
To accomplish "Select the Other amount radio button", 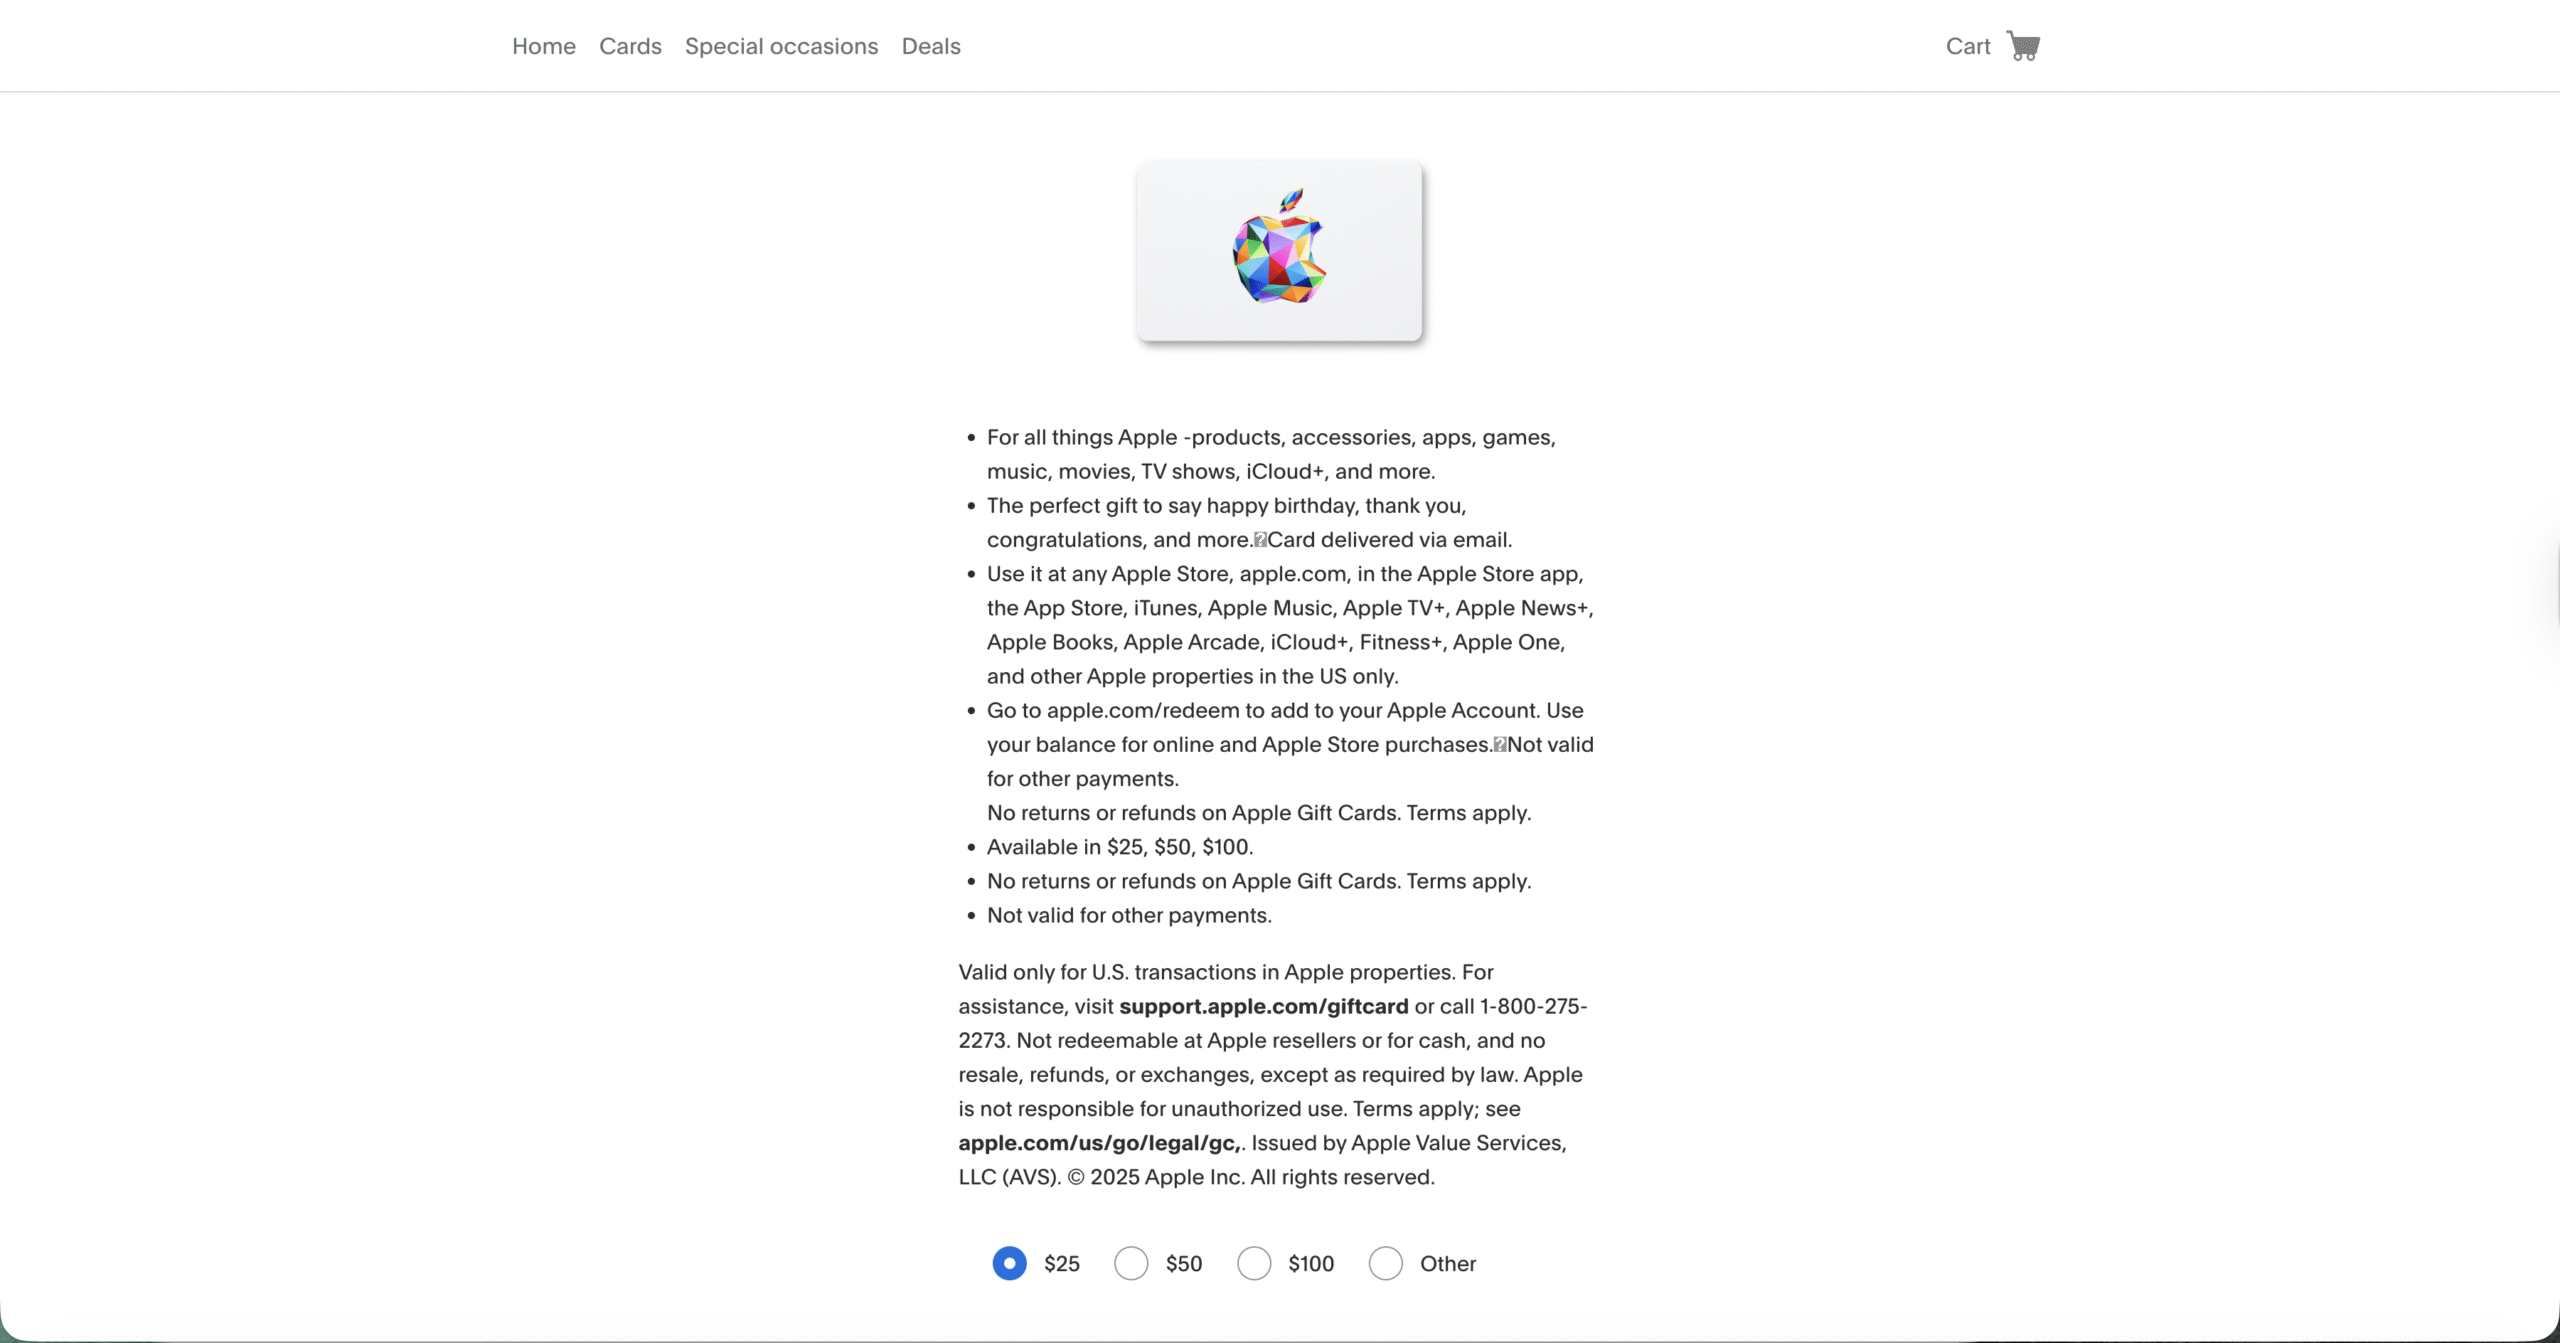I will [x=1386, y=1263].
